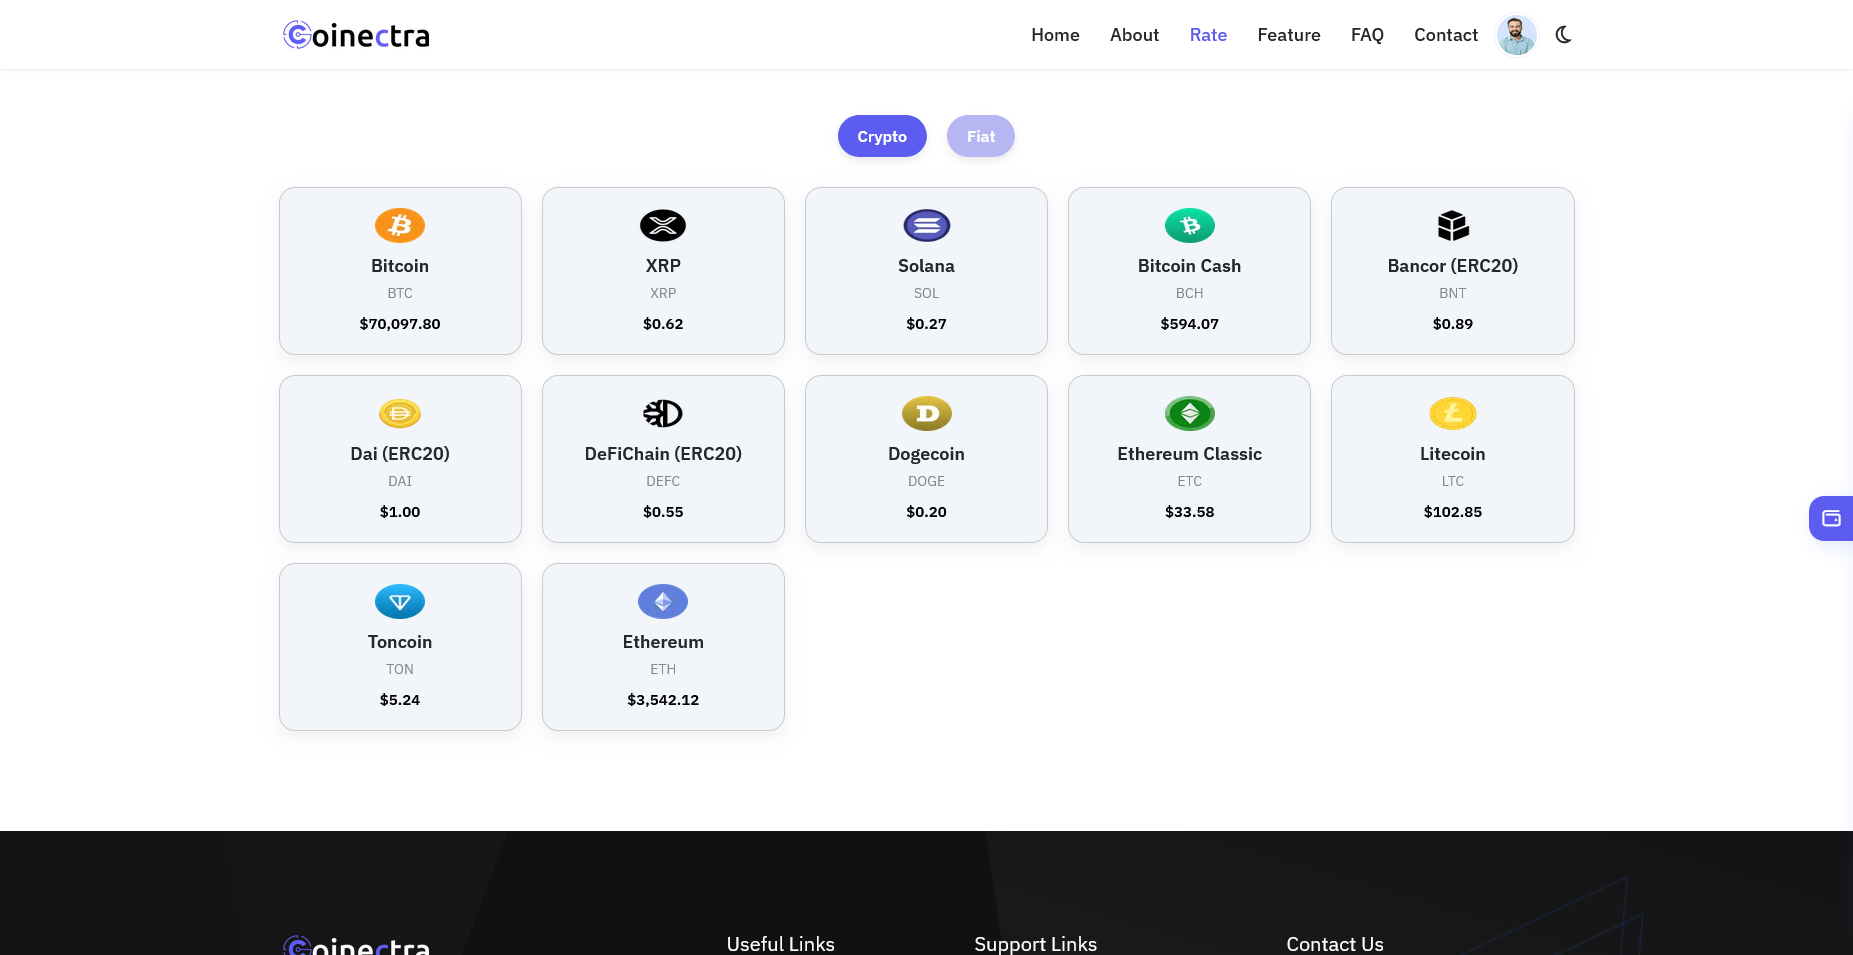Click the Toncoin coin icon
Image resolution: width=1853 pixels, height=955 pixels.
click(x=400, y=601)
